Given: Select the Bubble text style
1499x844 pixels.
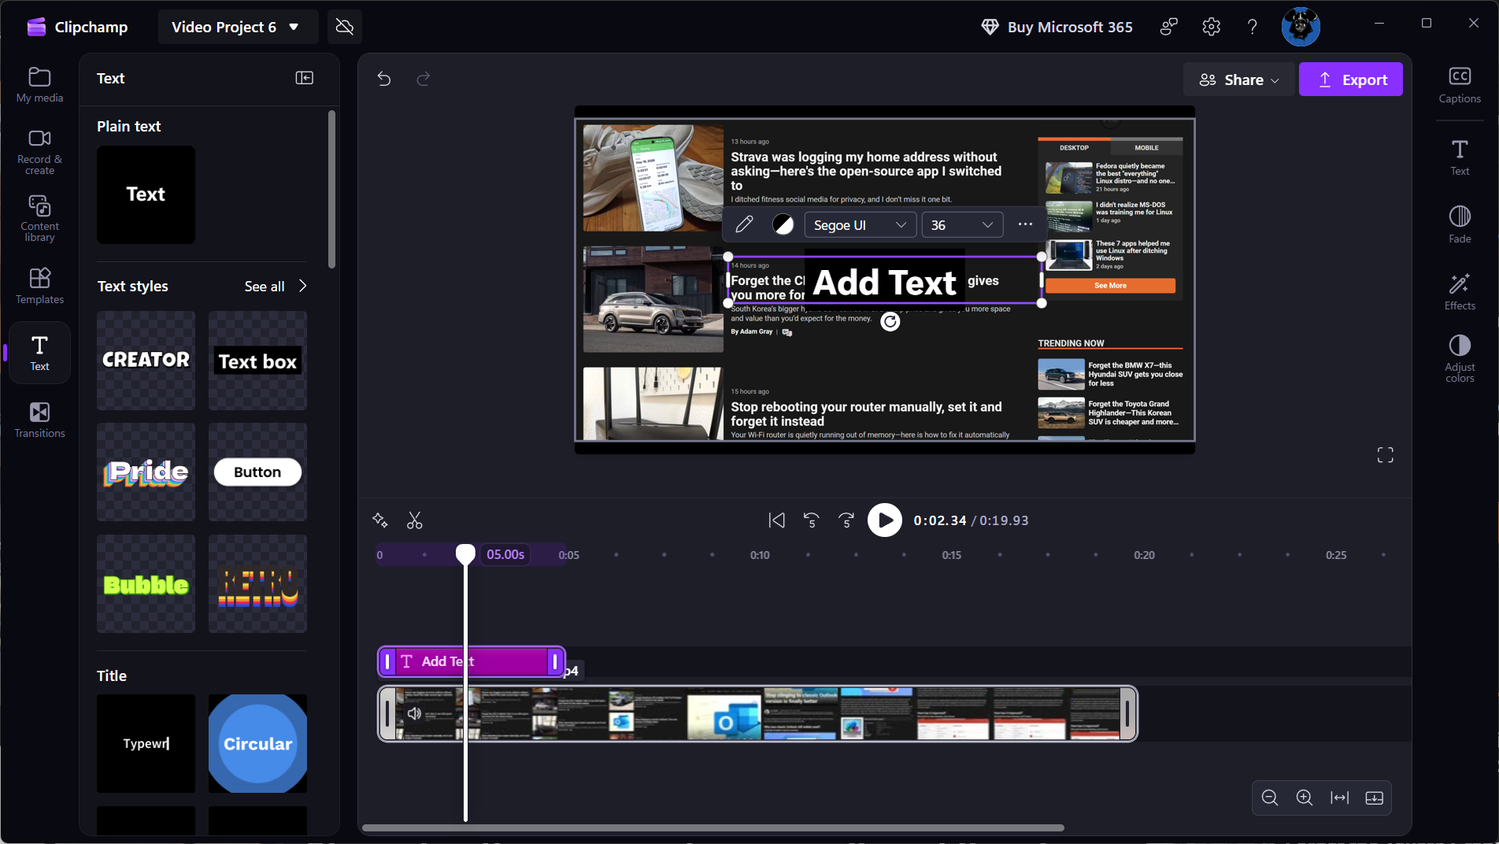Looking at the screenshot, I should (146, 584).
